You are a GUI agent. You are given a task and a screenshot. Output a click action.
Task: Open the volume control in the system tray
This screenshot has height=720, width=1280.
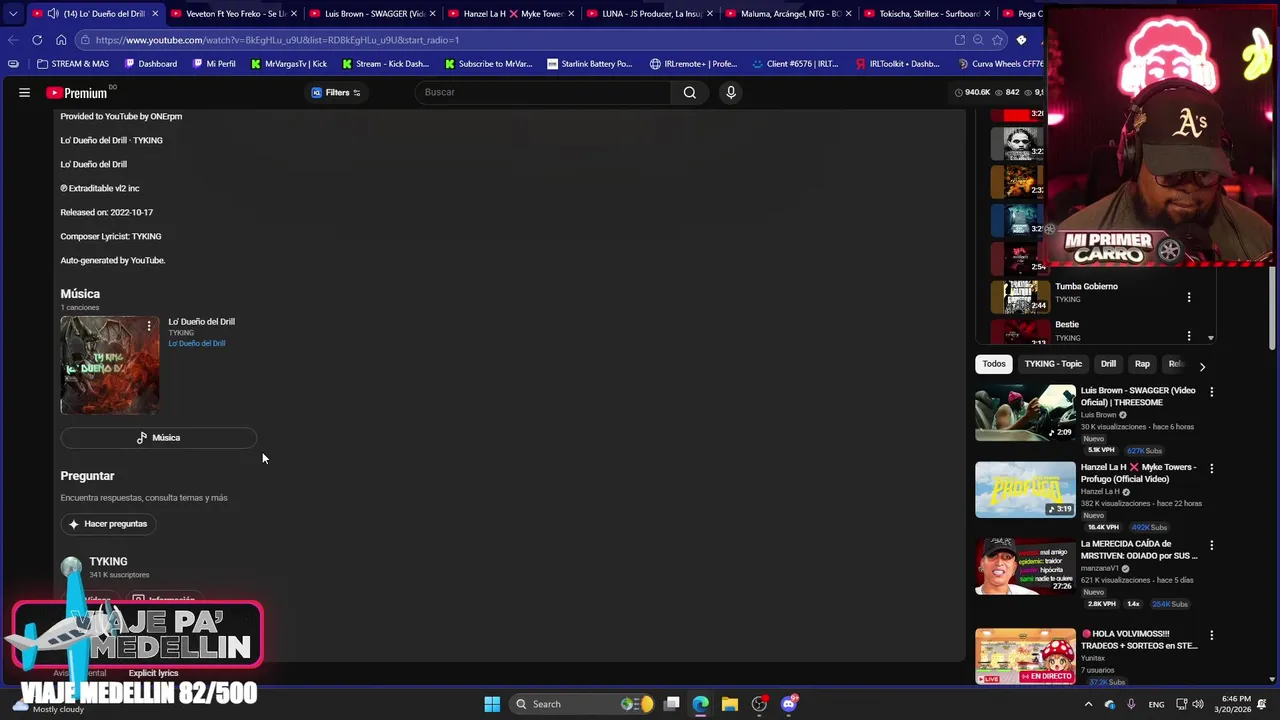tap(1198, 704)
